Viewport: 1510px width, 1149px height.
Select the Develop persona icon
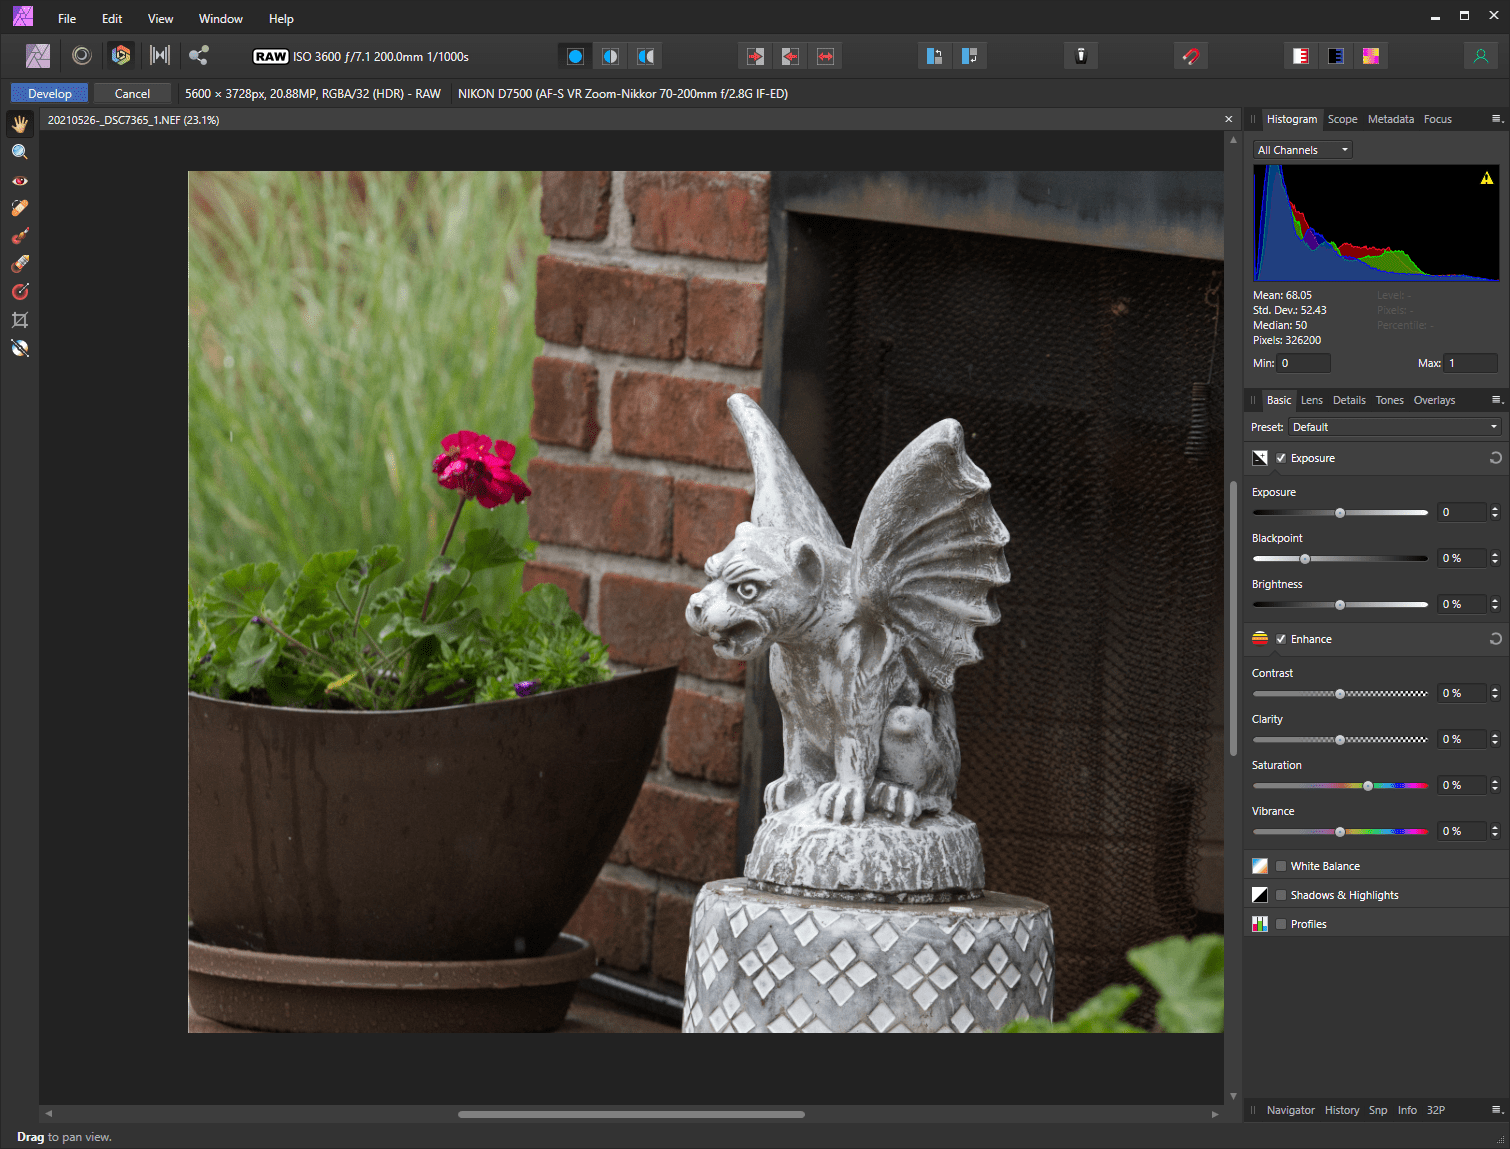click(121, 56)
